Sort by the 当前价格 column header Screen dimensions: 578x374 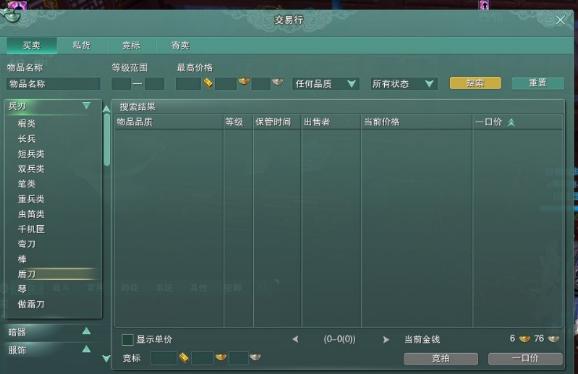[x=382, y=122]
